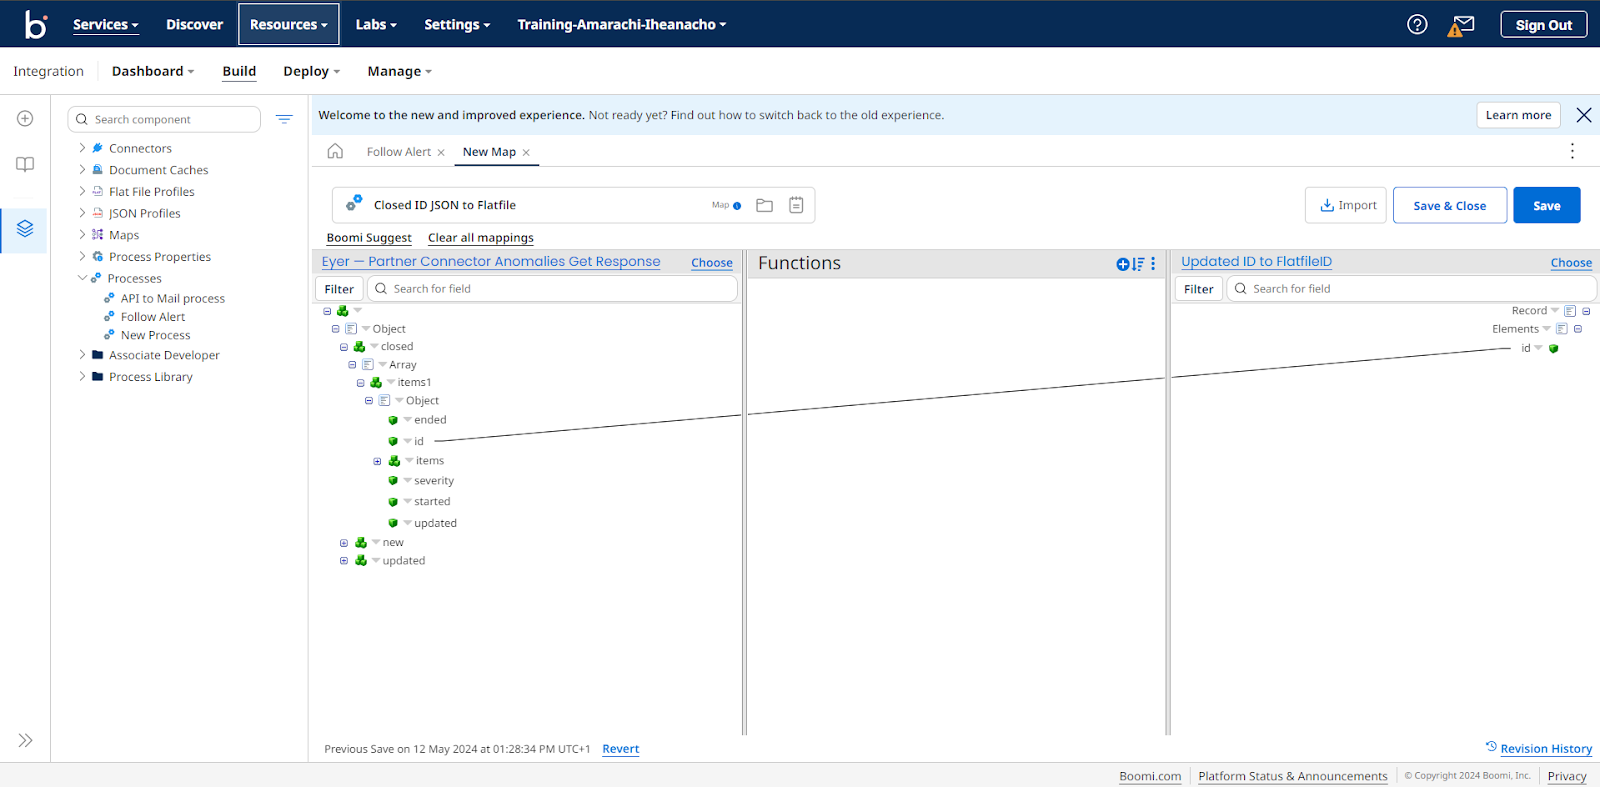This screenshot has width=1600, height=787.
Task: Click the Import button
Action: point(1346,205)
